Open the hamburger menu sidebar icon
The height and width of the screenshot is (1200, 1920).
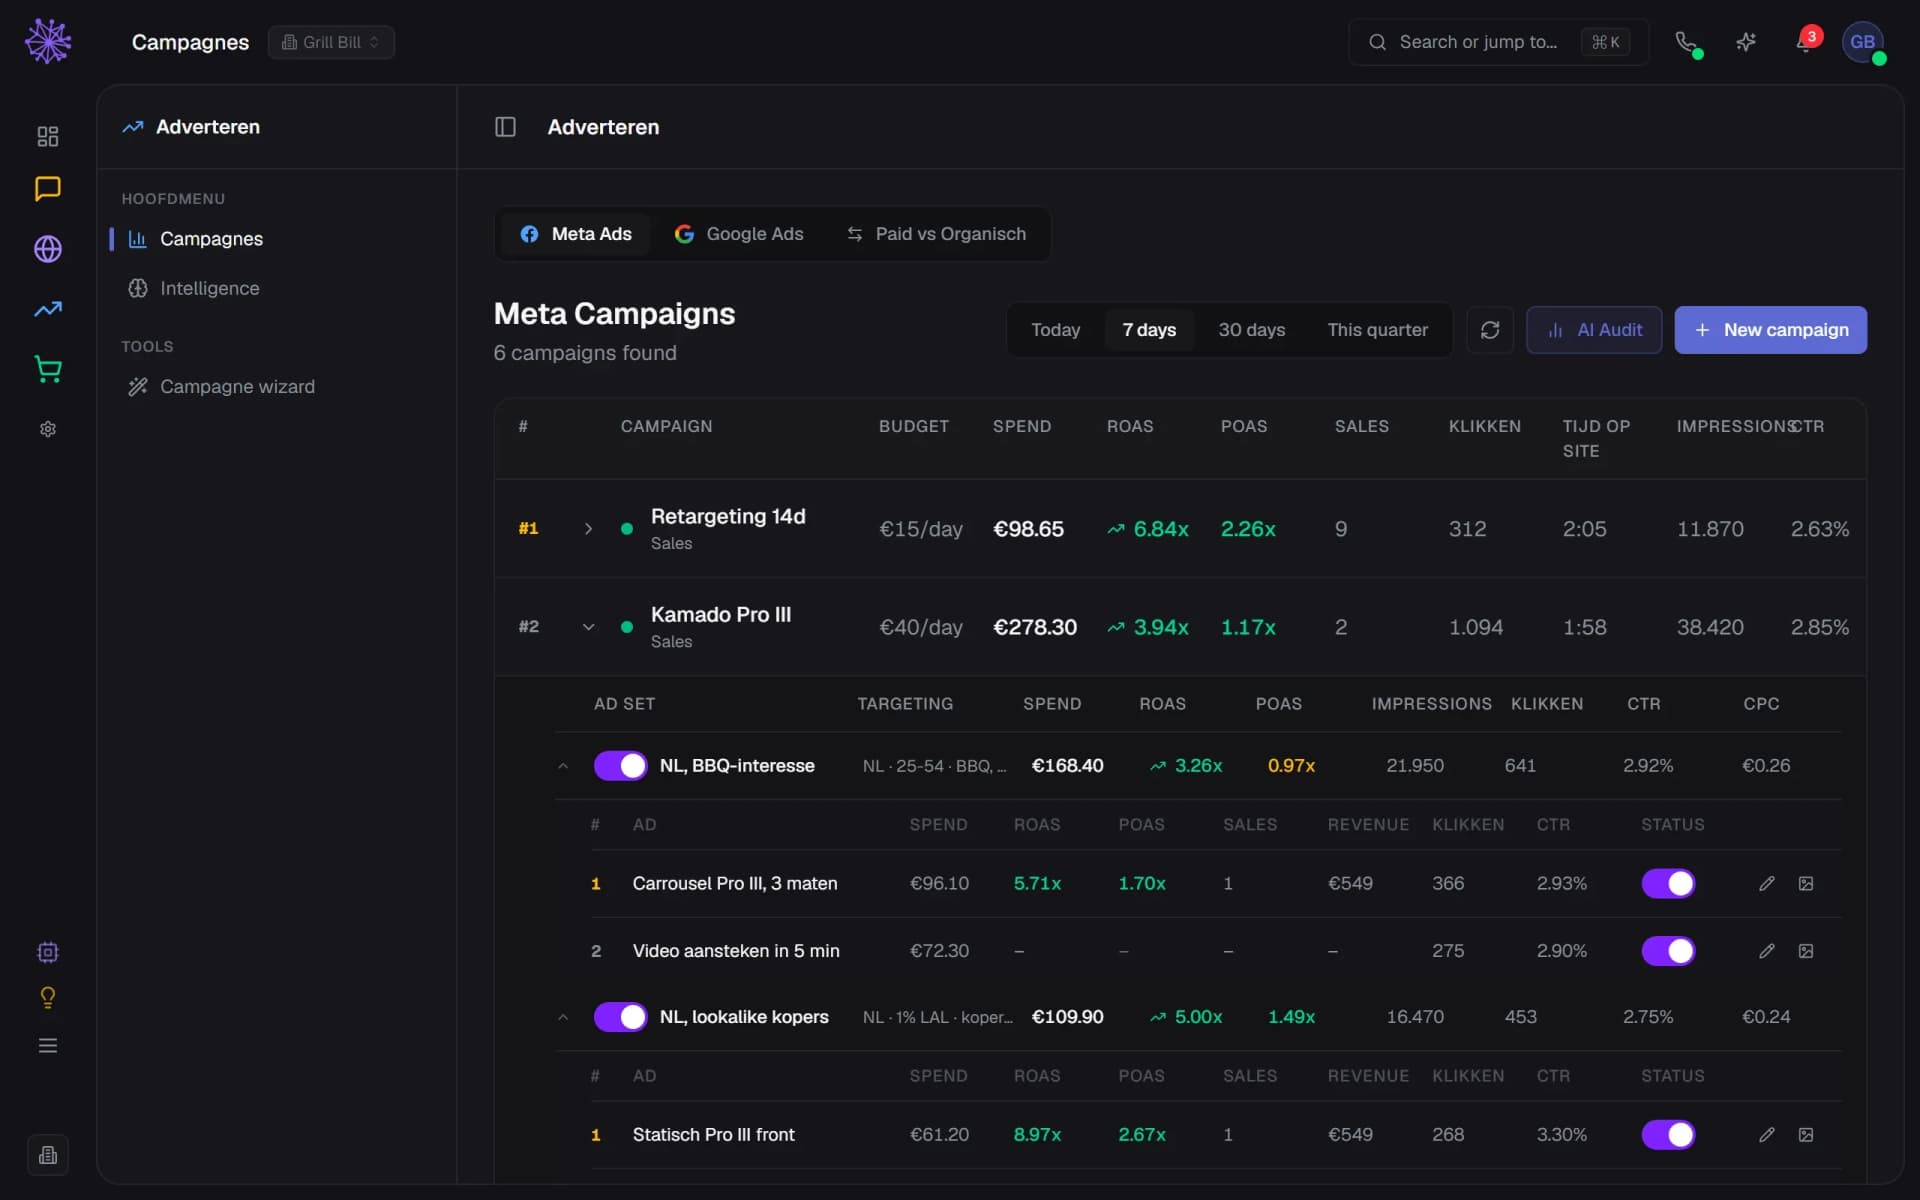click(48, 1046)
